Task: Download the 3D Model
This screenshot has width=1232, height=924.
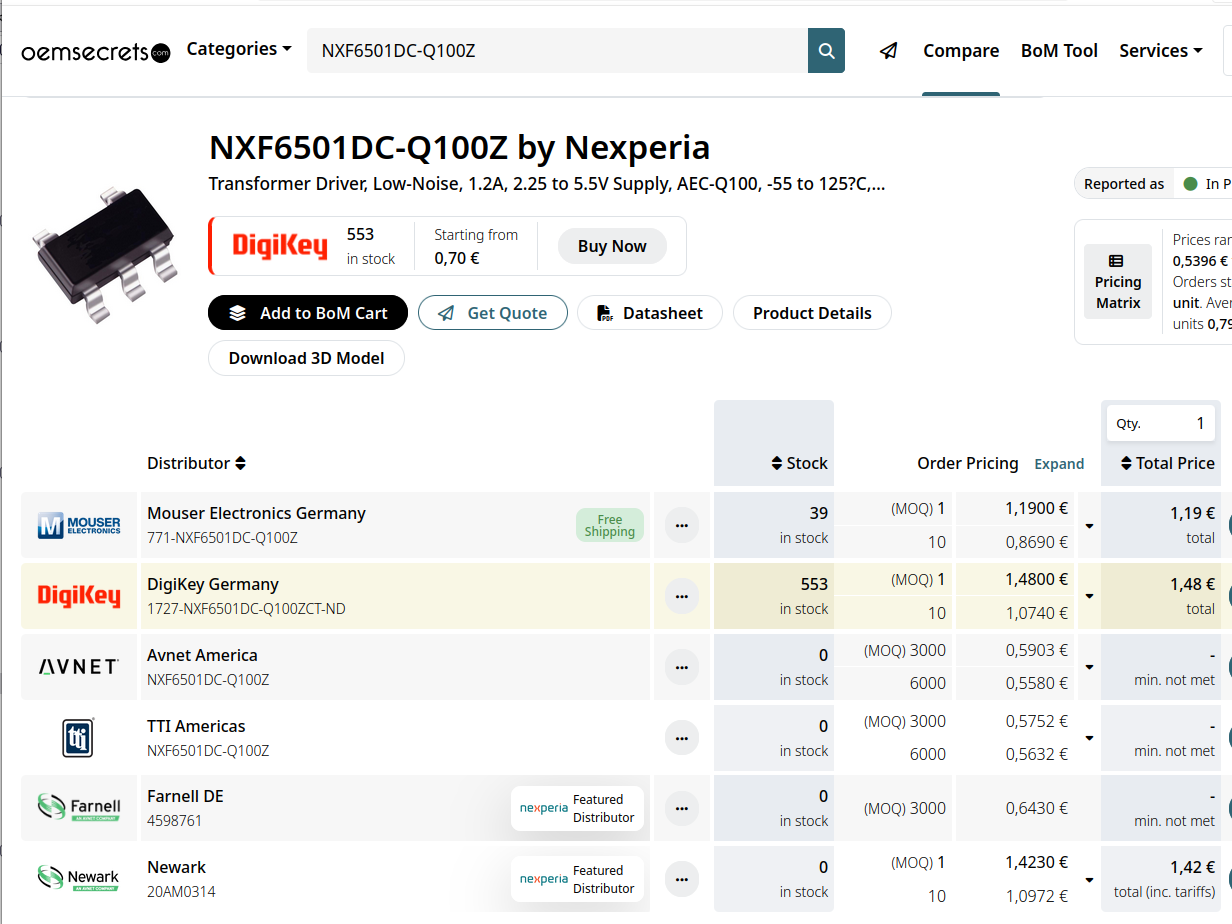Action: [306, 358]
